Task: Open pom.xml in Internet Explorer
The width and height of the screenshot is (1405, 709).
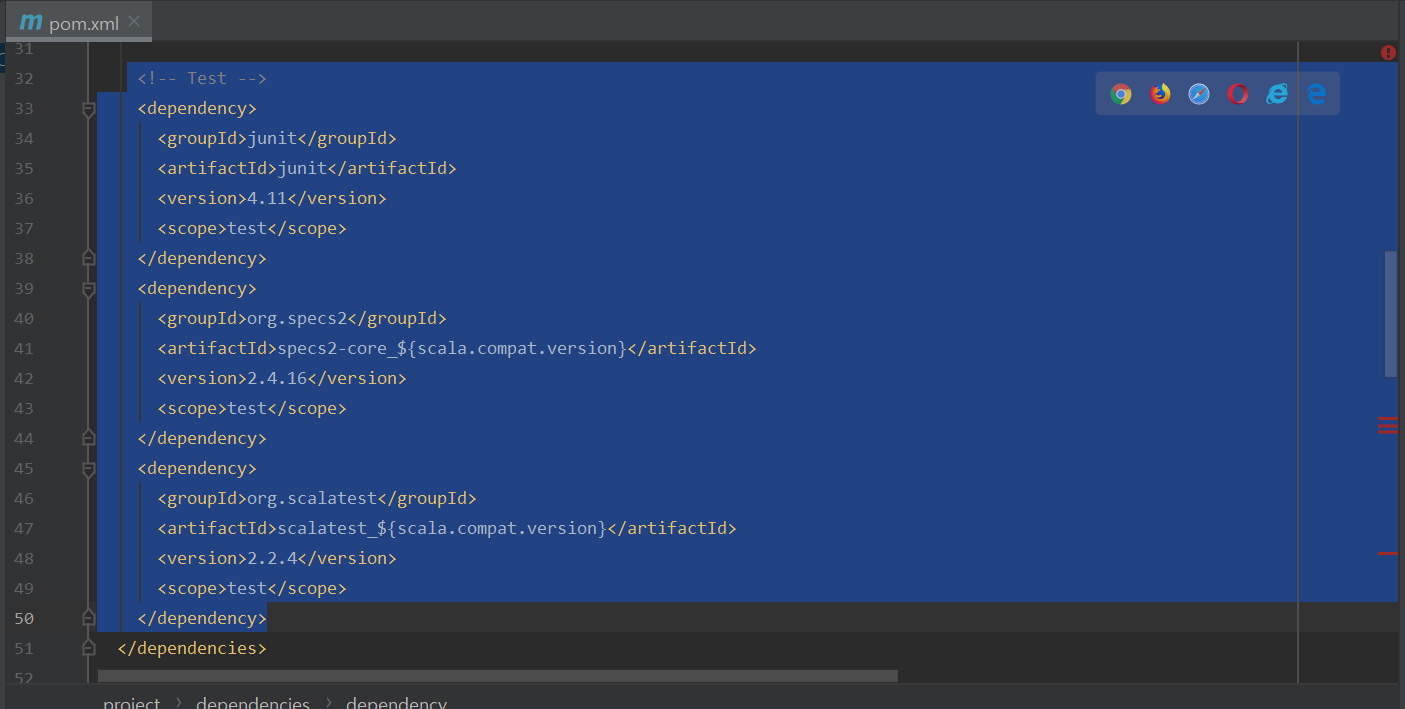Action: point(1277,94)
